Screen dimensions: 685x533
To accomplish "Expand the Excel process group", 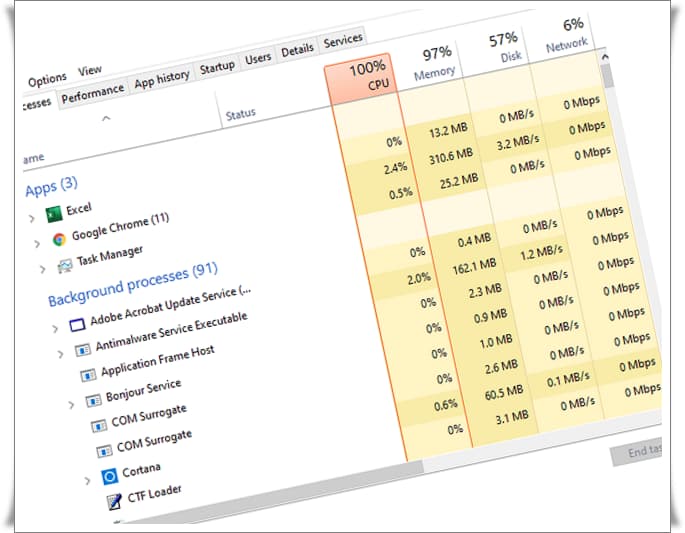I will [x=31, y=218].
